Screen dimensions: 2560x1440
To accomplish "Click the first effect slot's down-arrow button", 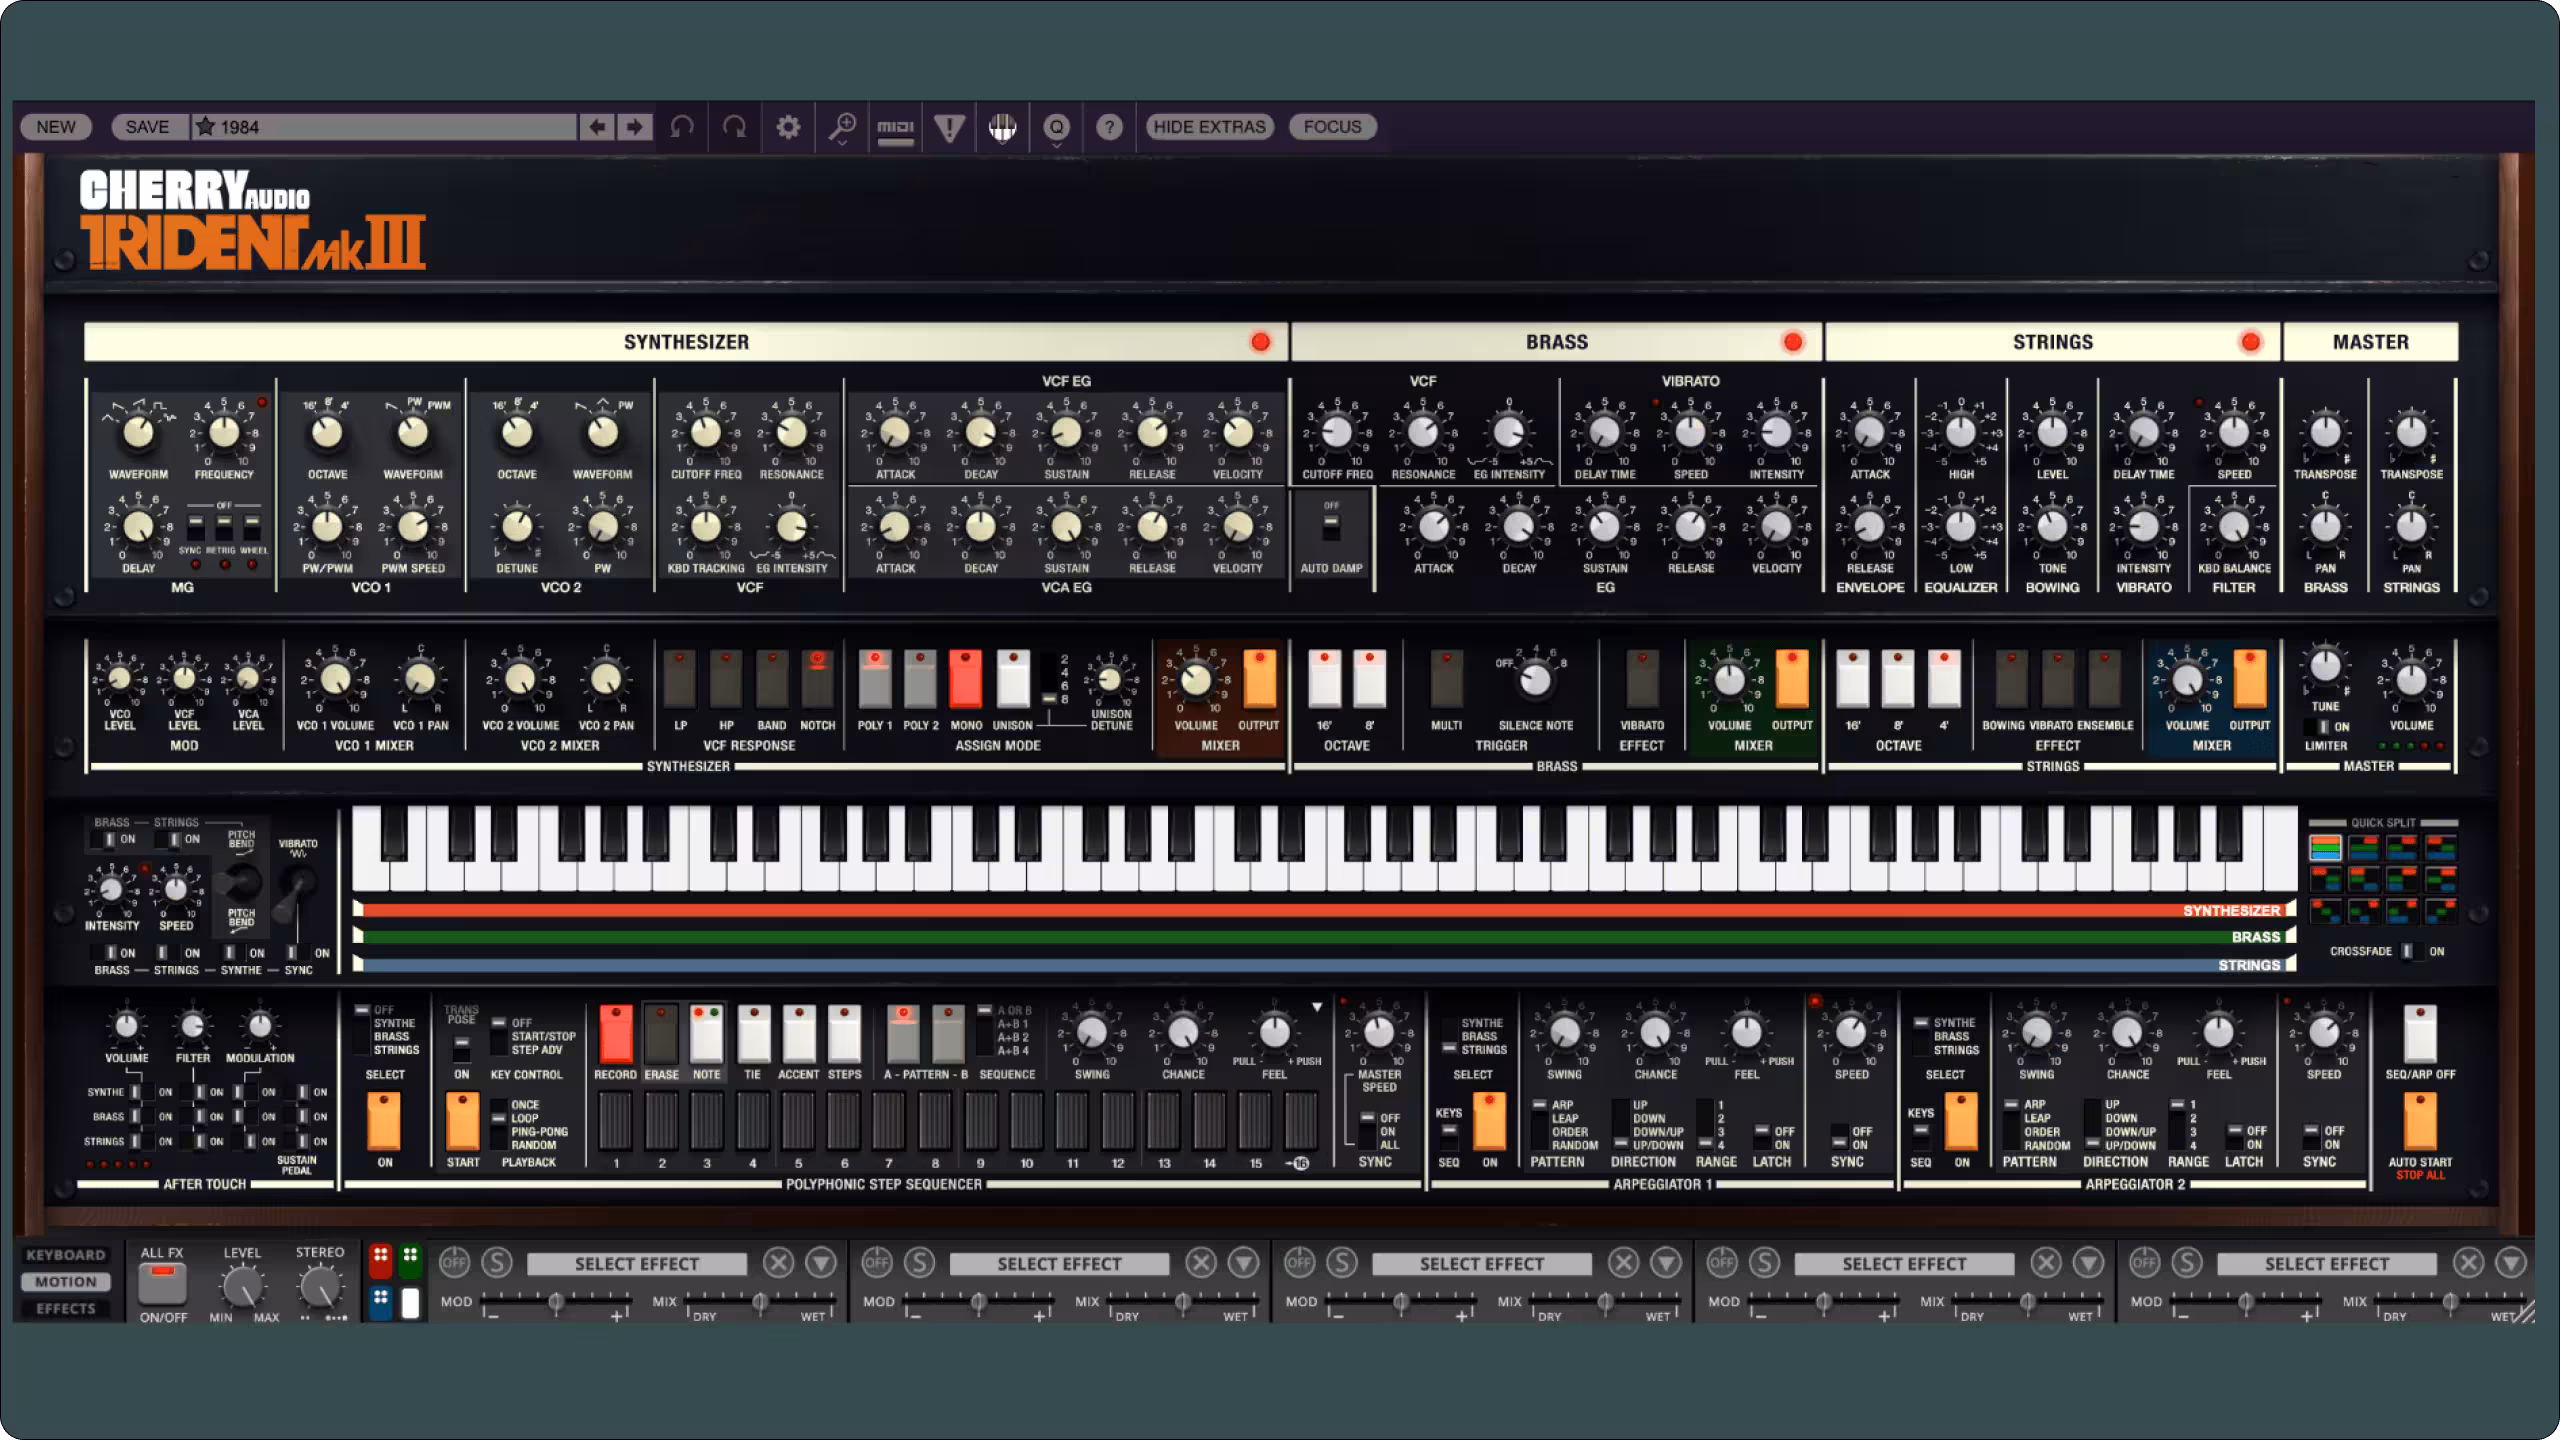I will pyautogui.click(x=821, y=1263).
